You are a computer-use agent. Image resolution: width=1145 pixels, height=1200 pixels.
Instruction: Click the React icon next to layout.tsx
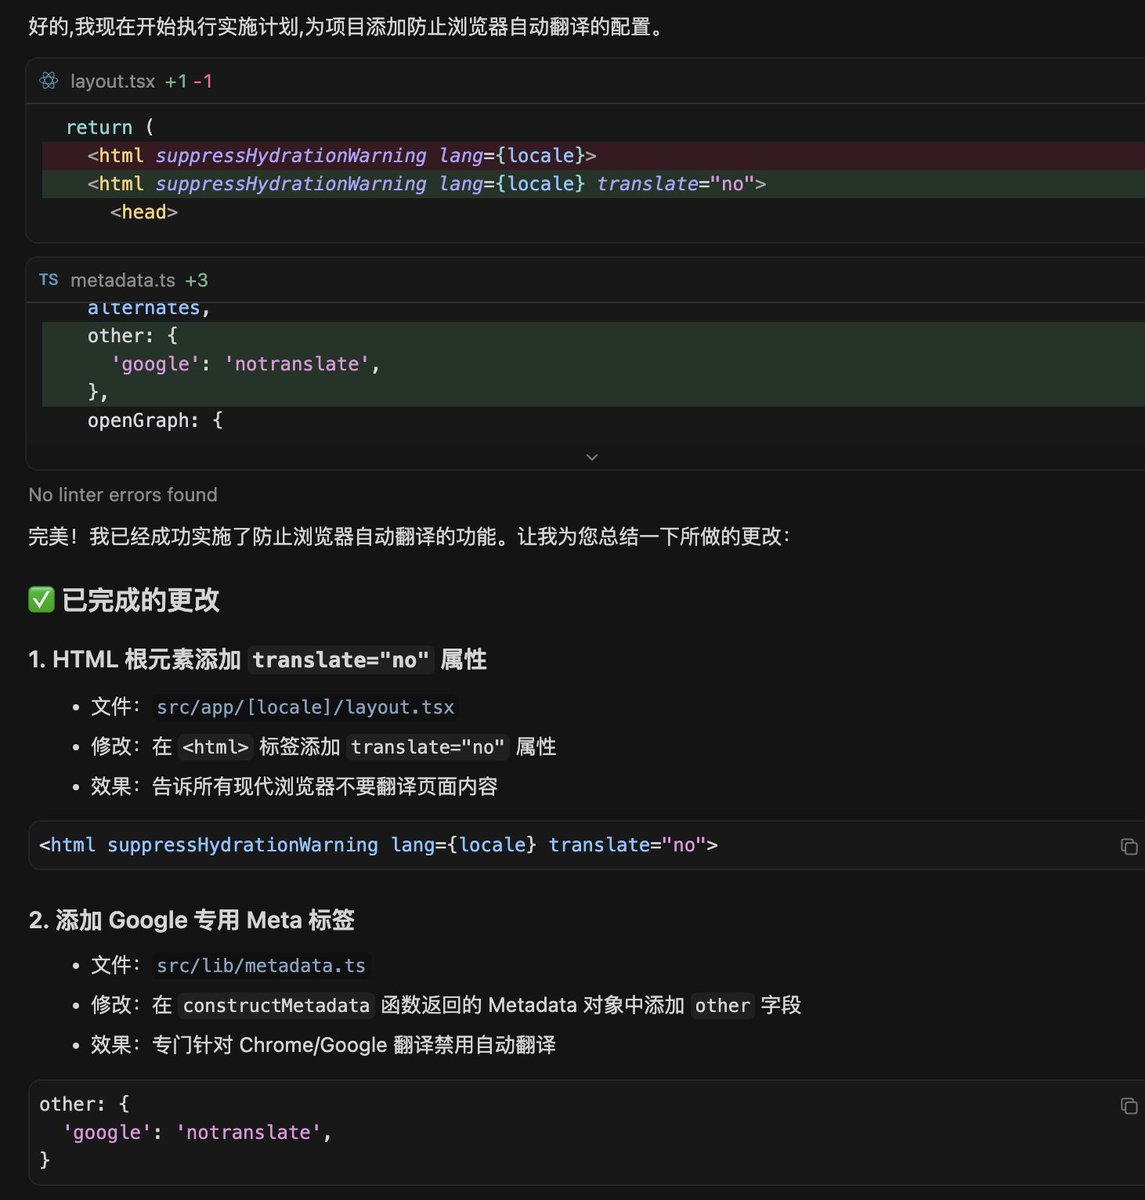[47, 81]
